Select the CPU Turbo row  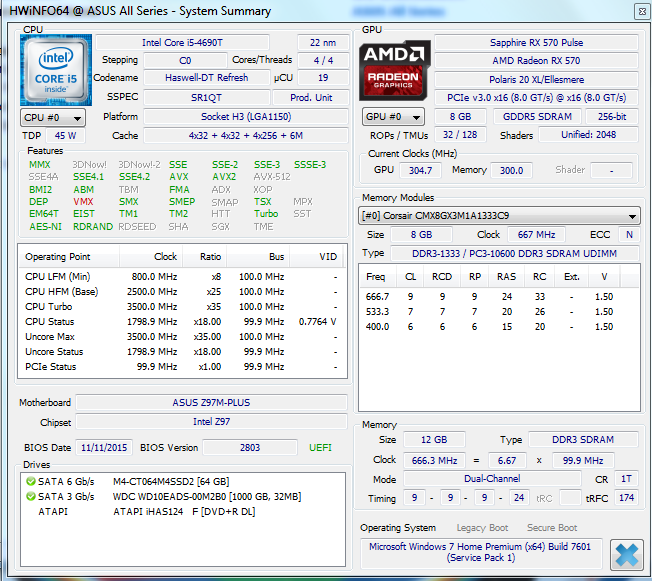(182, 307)
